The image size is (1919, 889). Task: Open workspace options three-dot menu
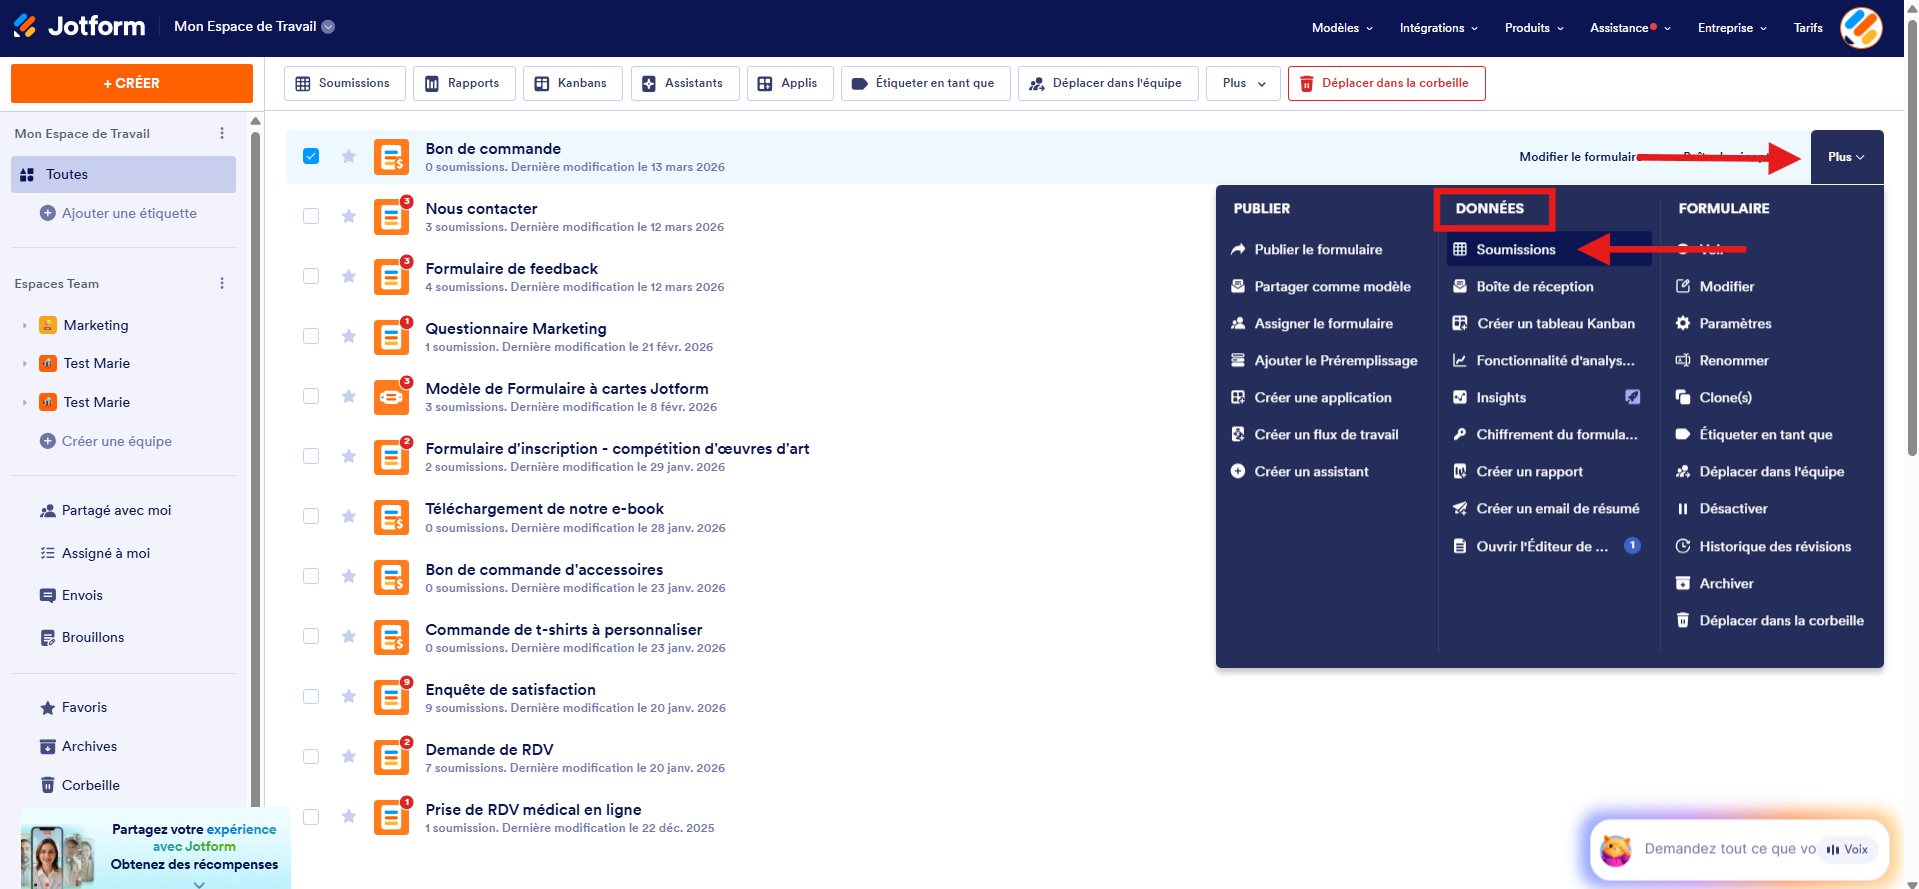pos(222,133)
